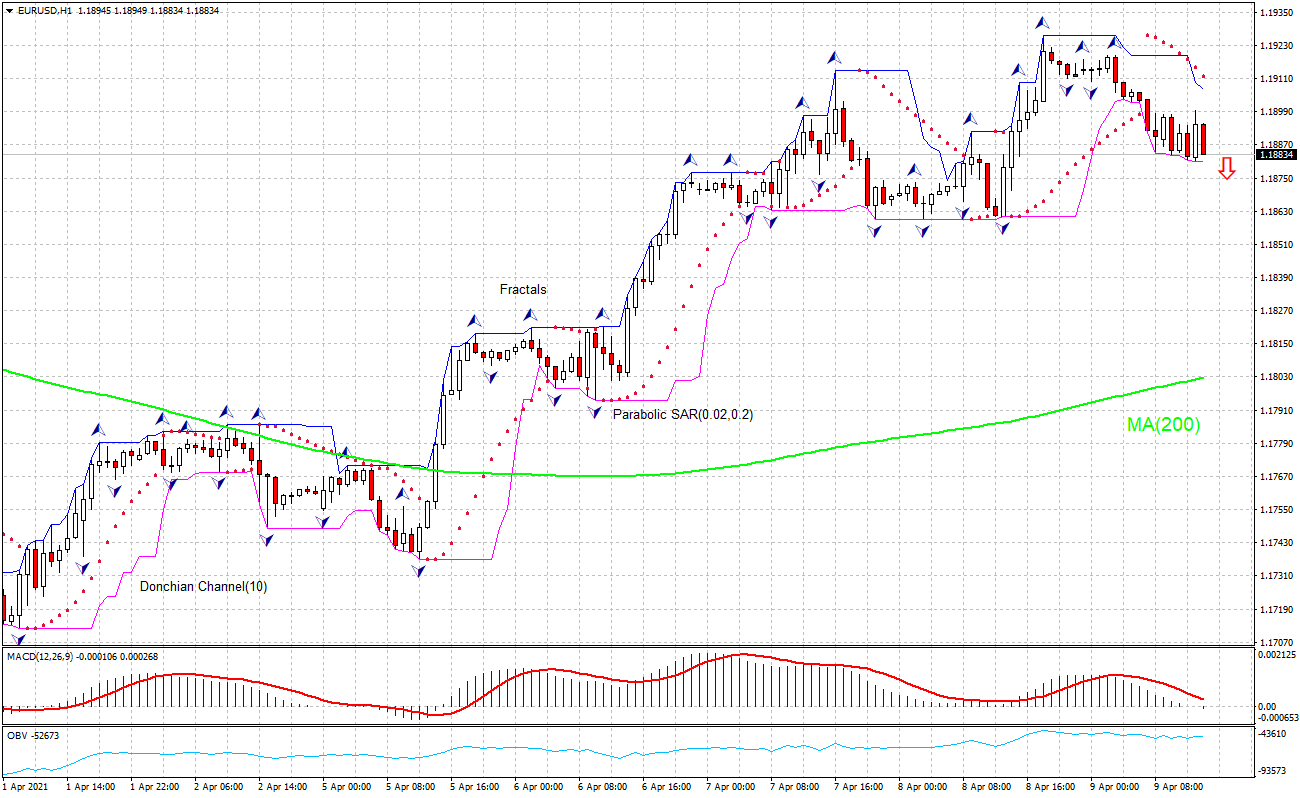Click the current price tag 1.18834 on the axis
Screen dimensions: 1300x798
click(x=1276, y=155)
